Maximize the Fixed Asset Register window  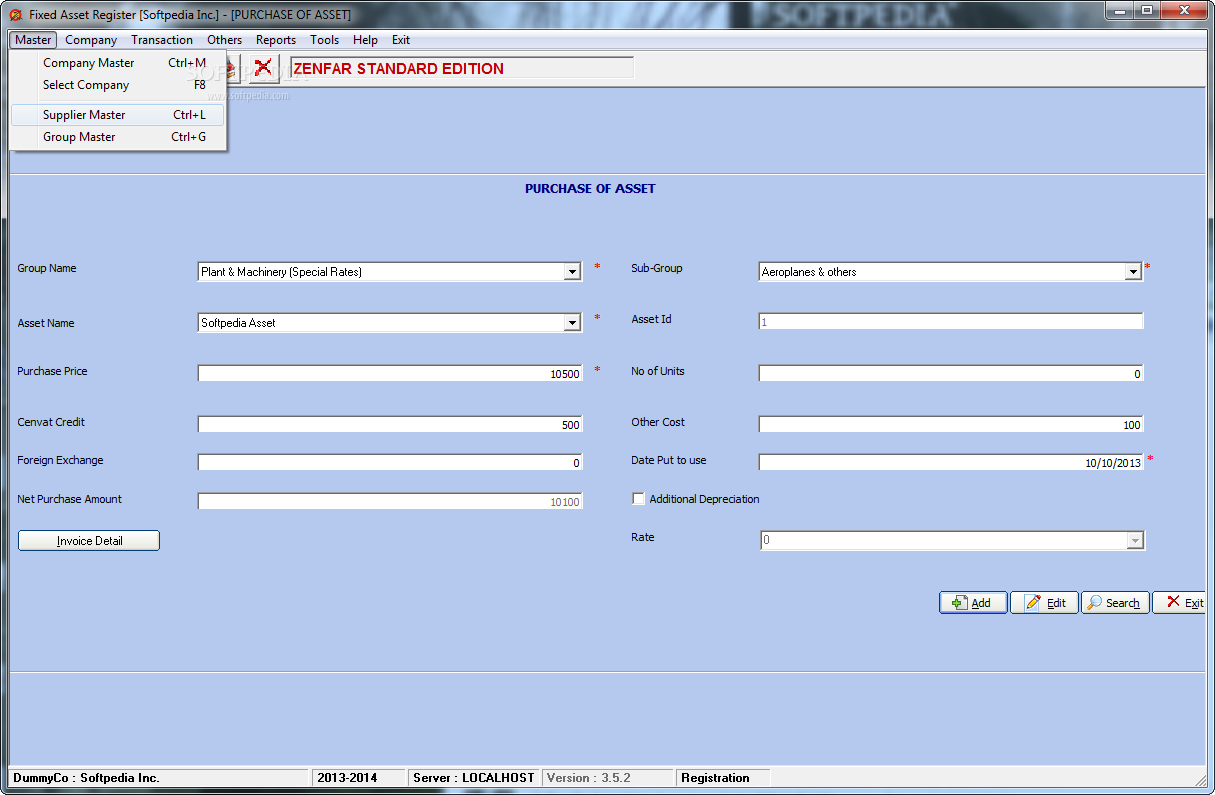pyautogui.click(x=1145, y=11)
